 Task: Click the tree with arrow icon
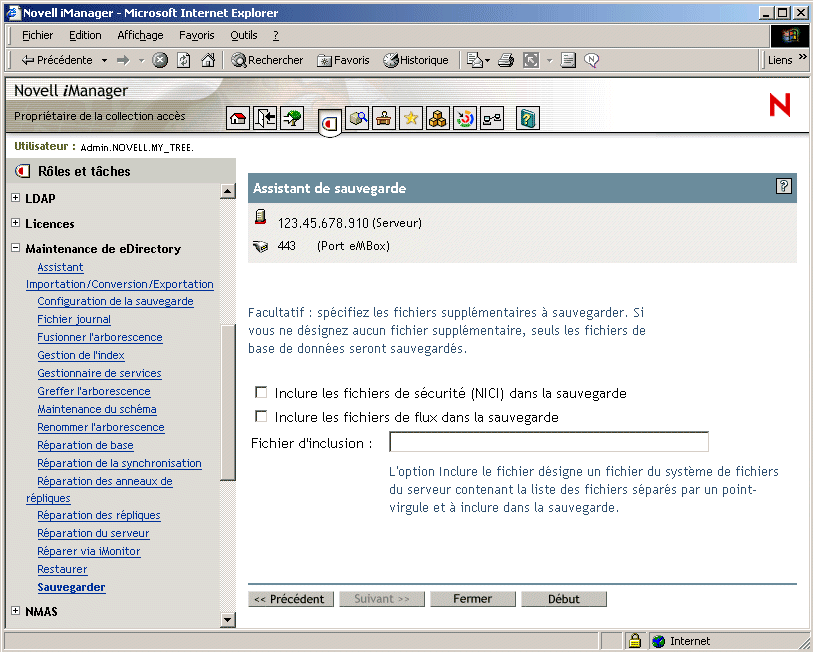[292, 118]
